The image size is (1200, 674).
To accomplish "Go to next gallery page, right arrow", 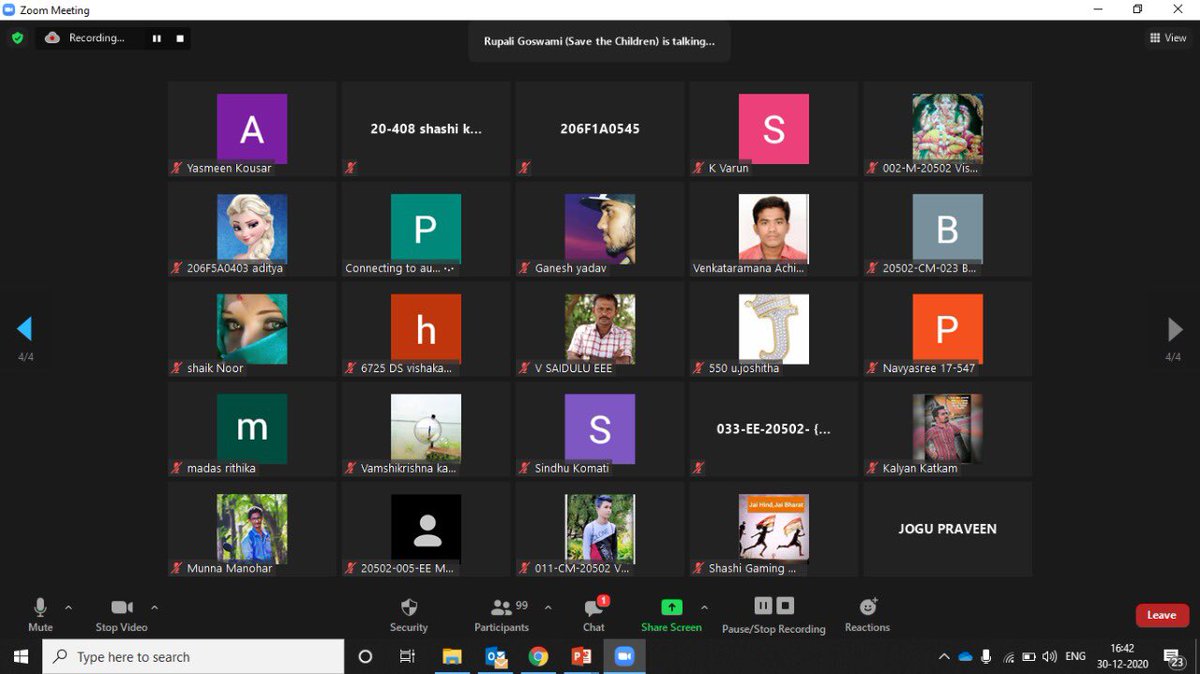I will click(x=1175, y=329).
